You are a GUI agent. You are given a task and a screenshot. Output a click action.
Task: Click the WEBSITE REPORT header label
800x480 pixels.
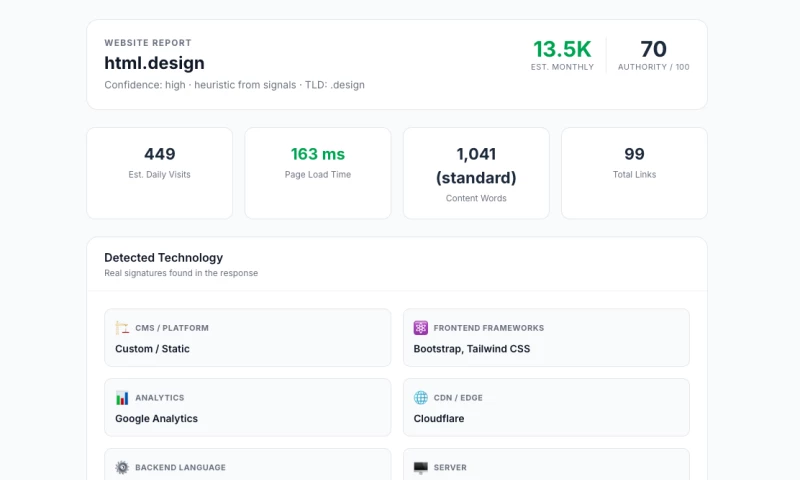(148, 43)
